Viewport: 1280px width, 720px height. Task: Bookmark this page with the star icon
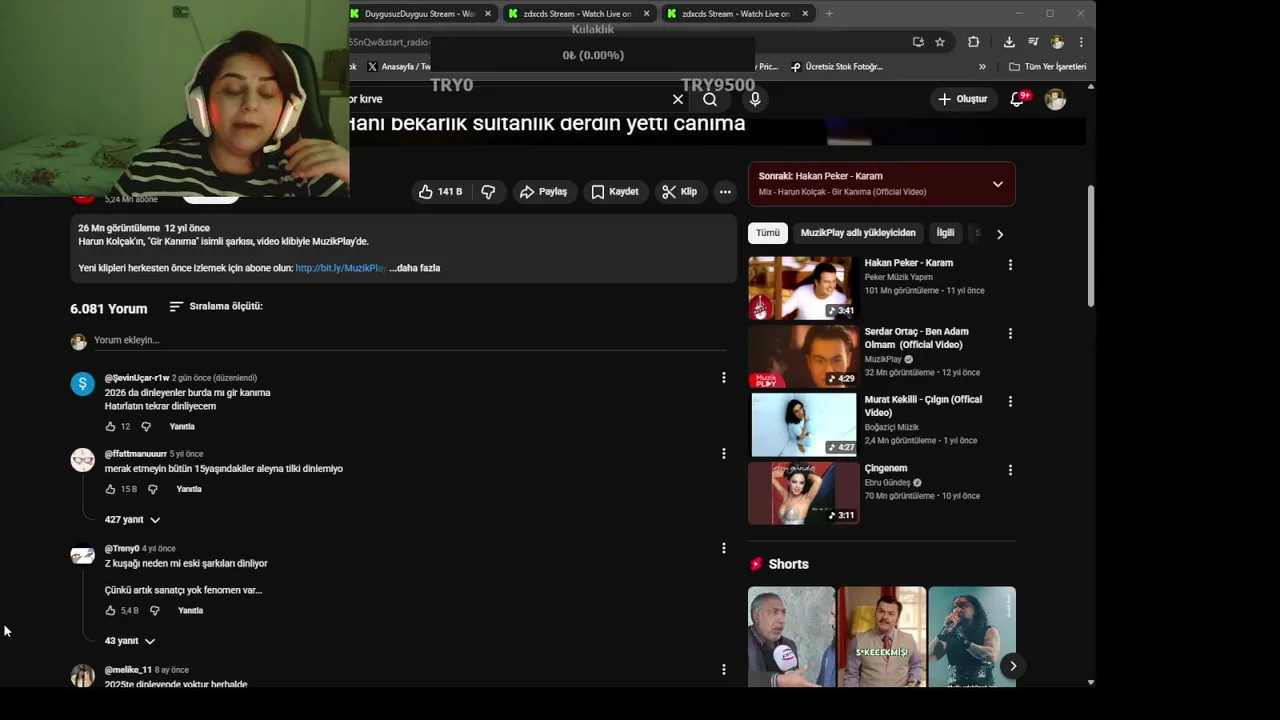tap(940, 42)
